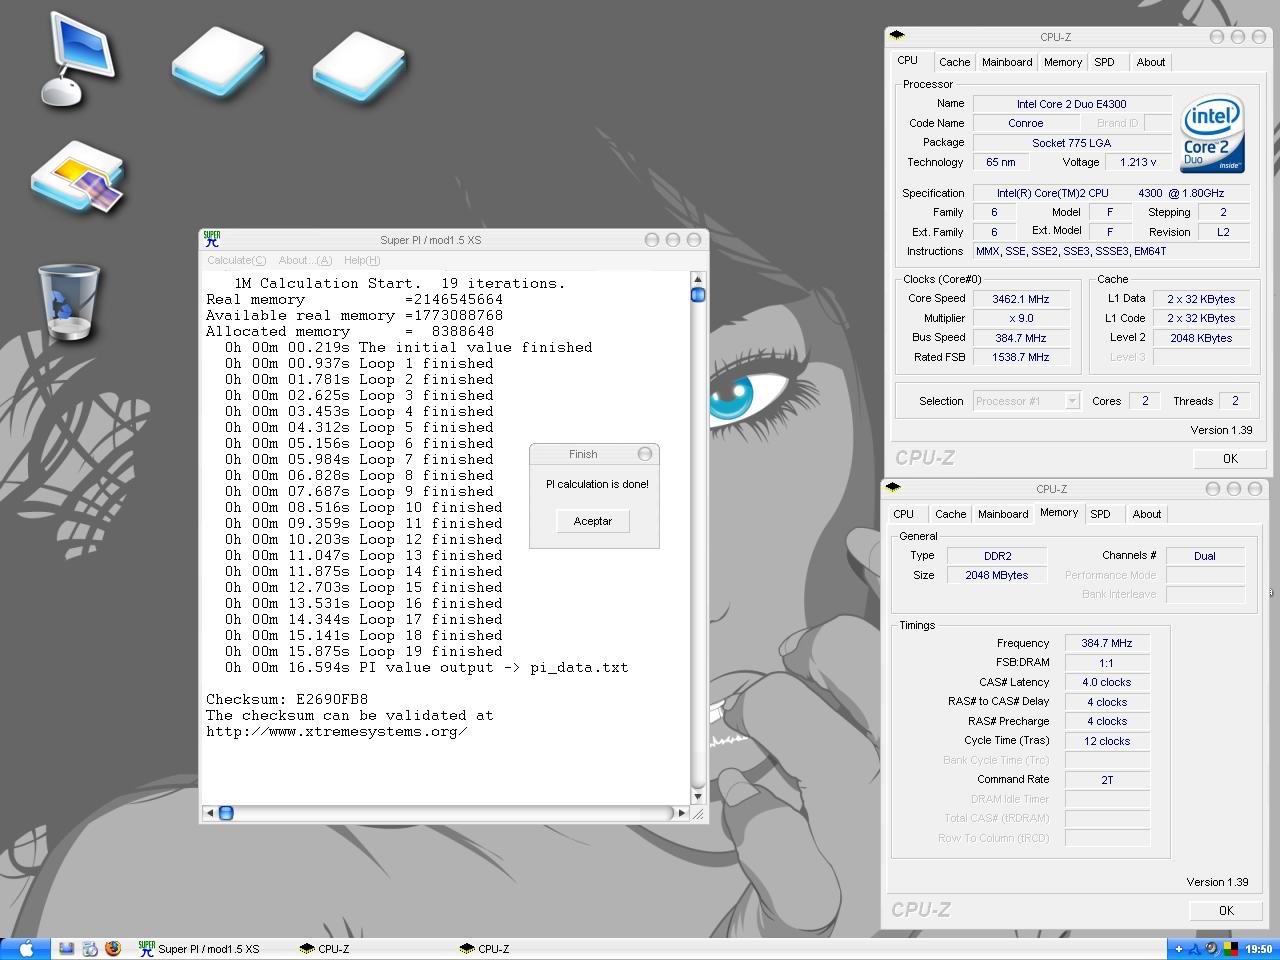Select About tab in top CPU-Z window
Image resolution: width=1280 pixels, height=960 pixels.
[x=1151, y=62]
